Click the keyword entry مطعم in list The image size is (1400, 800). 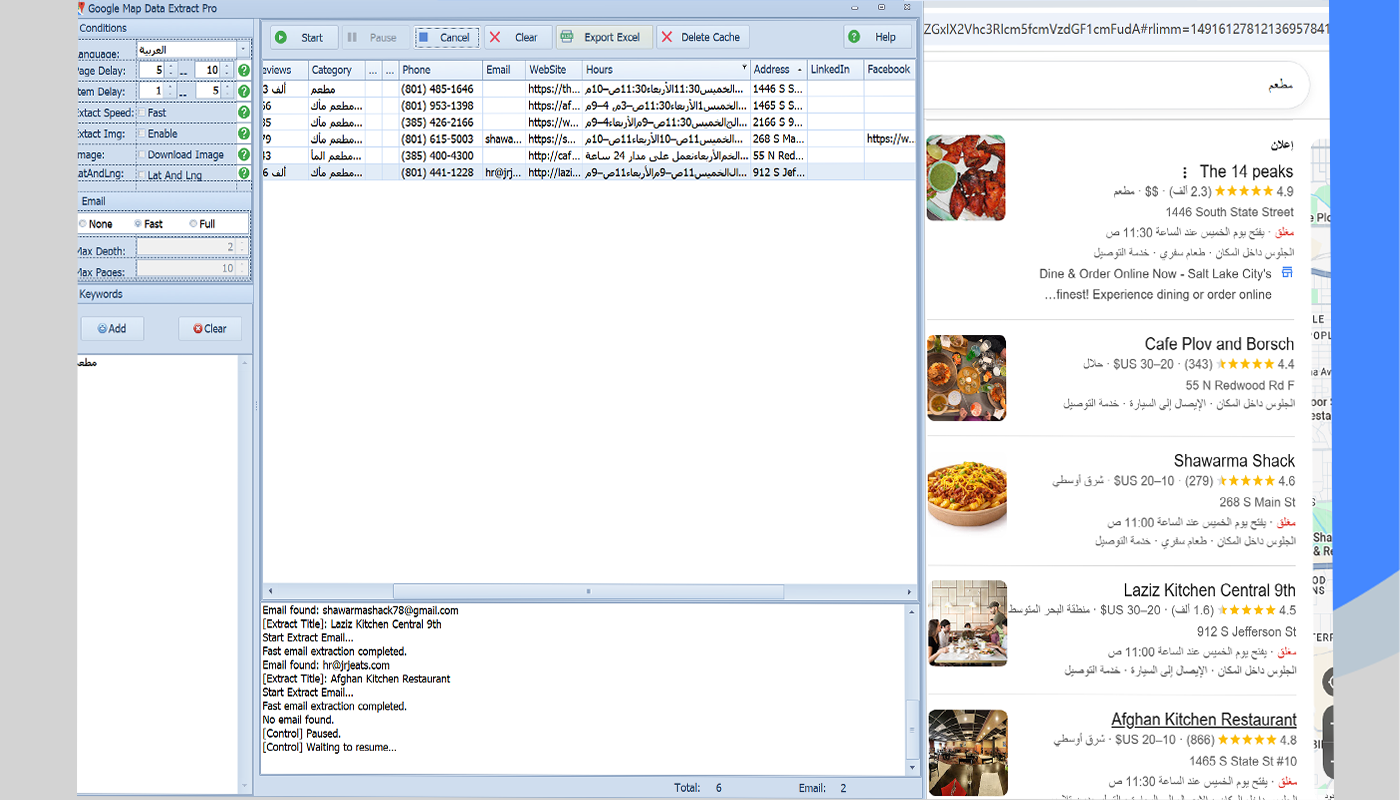pyautogui.click(x=87, y=363)
